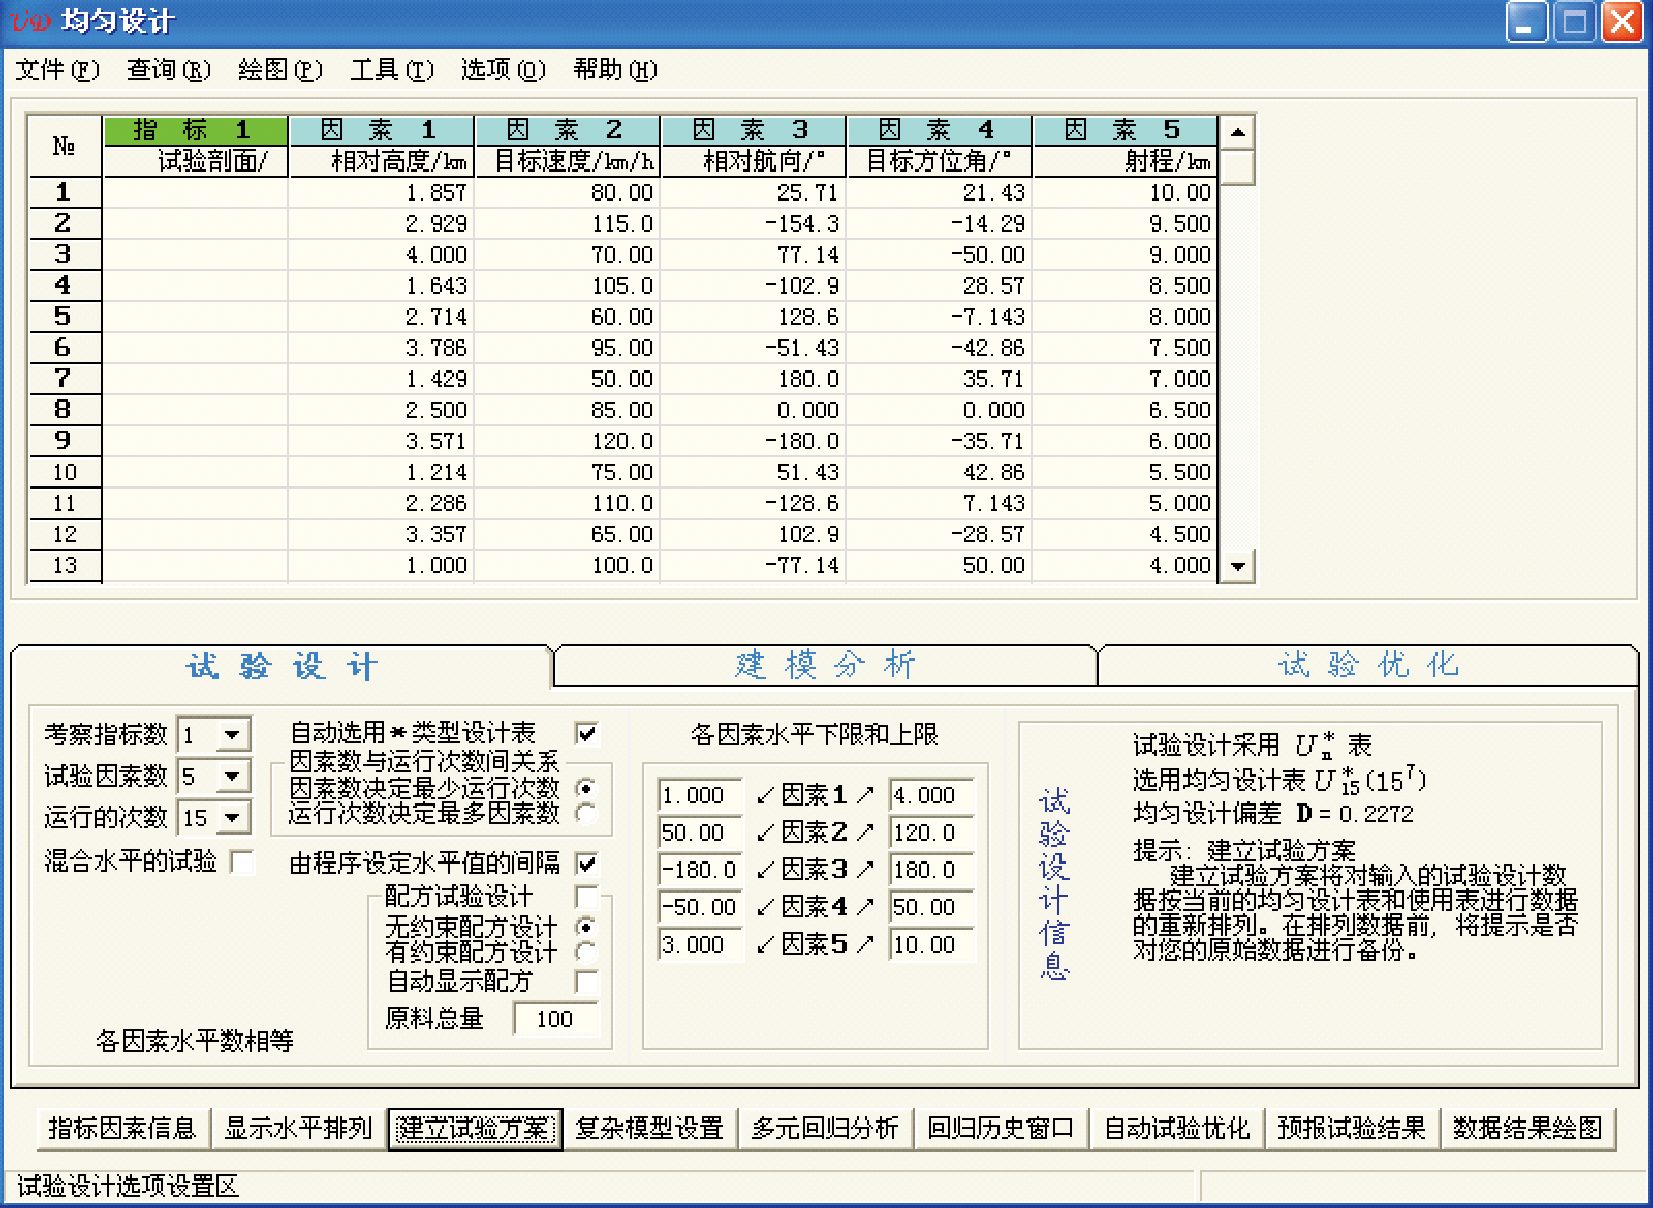Select 运行次数决定最多因素数 radio option
Viewport: 1653px width, 1208px height.
tap(587, 813)
